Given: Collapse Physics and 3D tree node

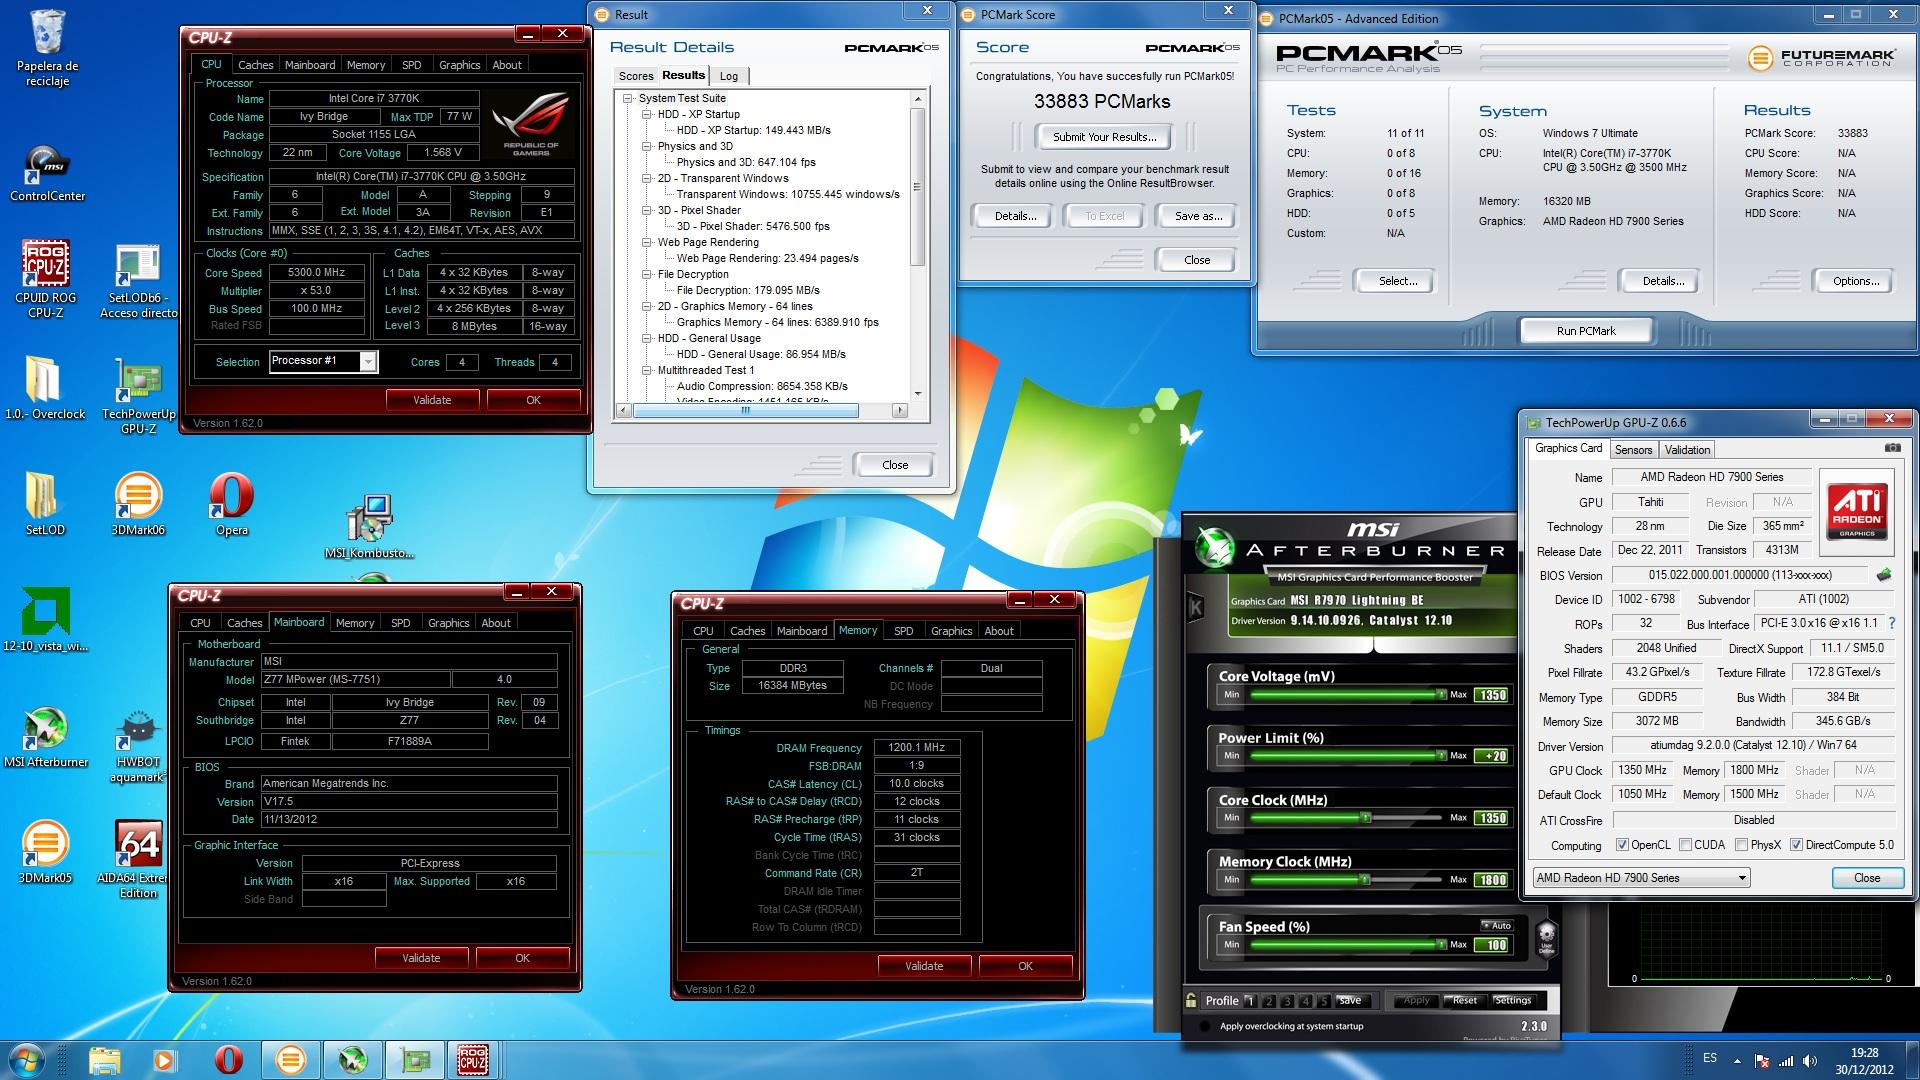Looking at the screenshot, I should coord(647,146).
